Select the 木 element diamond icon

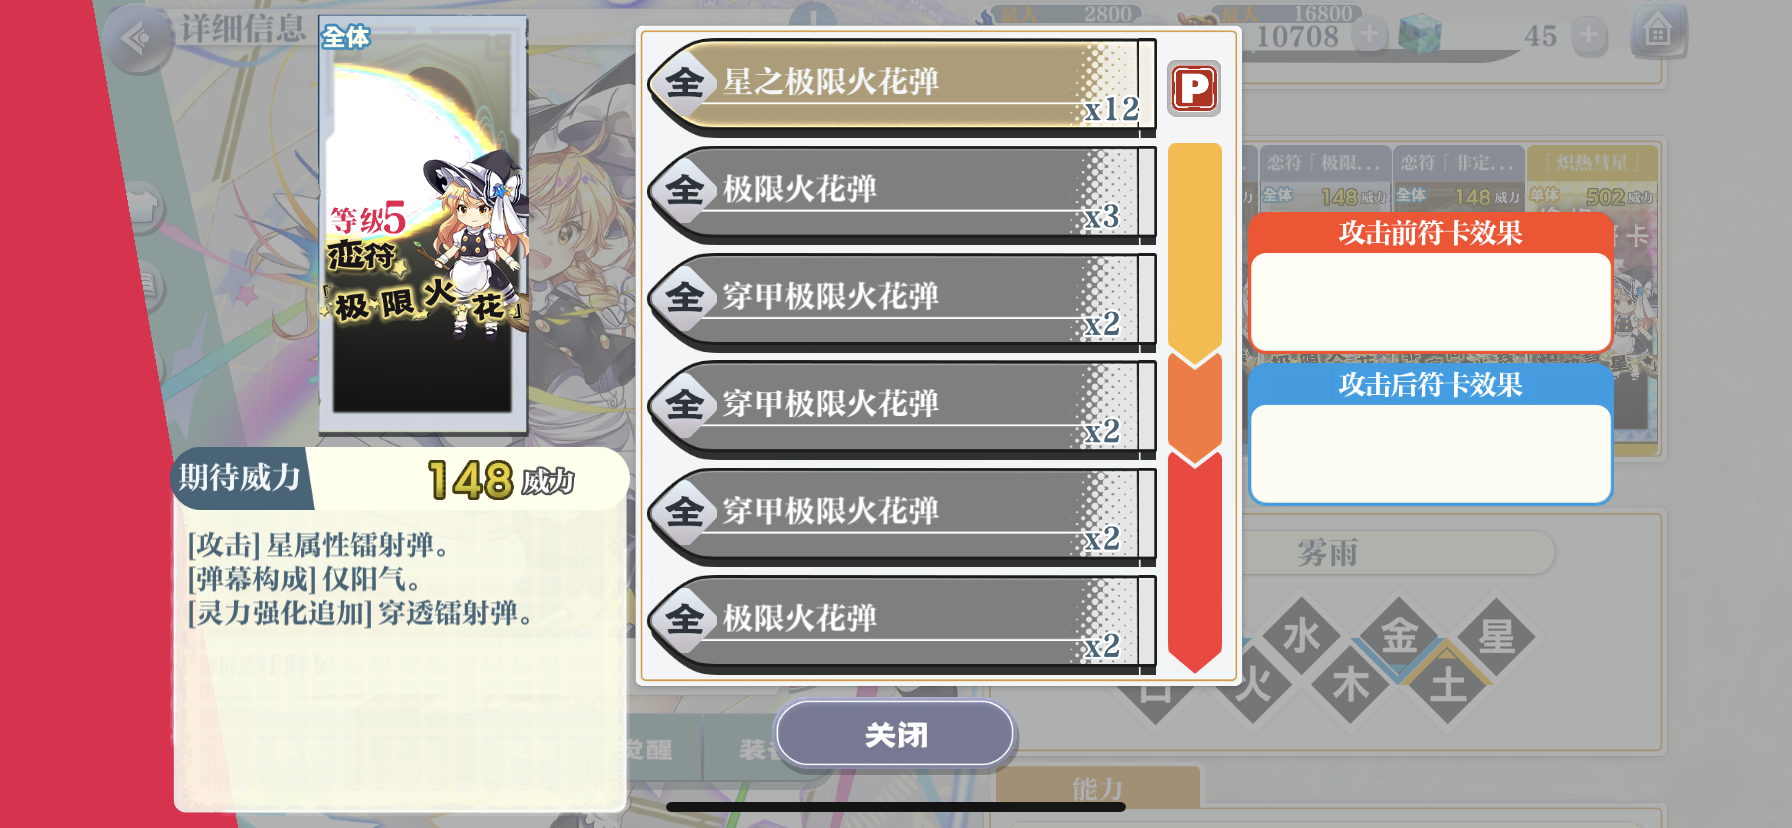pyautogui.click(x=1350, y=686)
